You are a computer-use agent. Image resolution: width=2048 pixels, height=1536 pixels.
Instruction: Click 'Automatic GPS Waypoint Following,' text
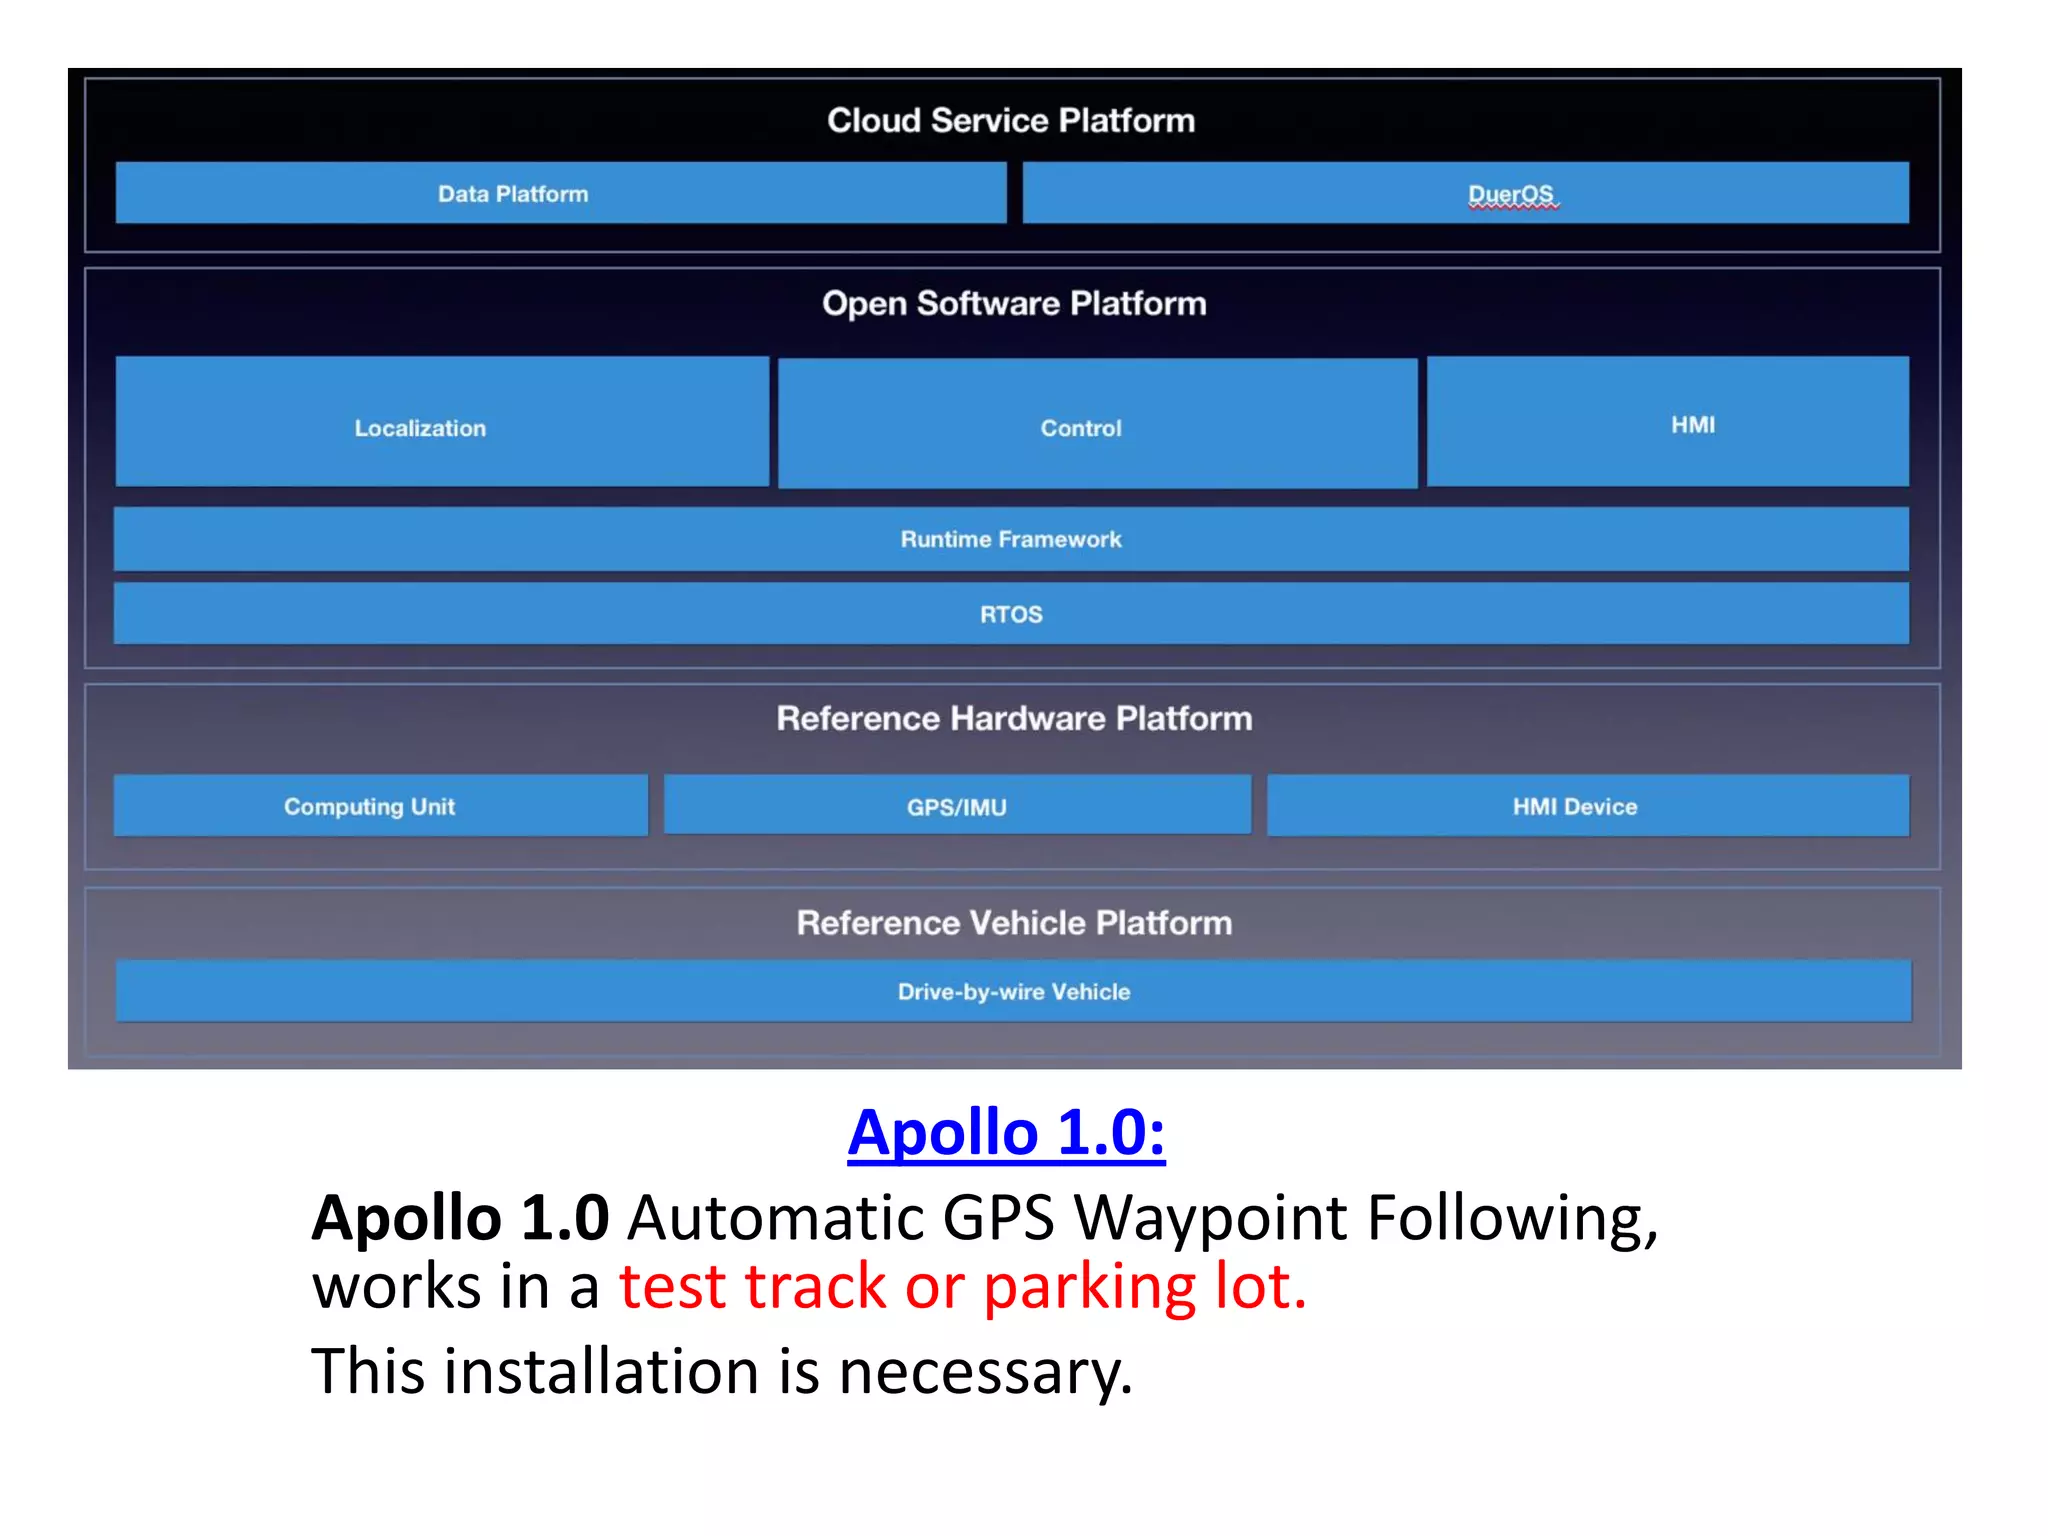tap(1143, 1220)
